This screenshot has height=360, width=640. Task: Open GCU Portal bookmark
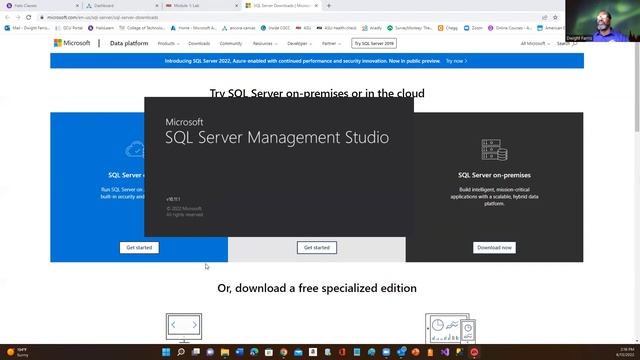click(x=69, y=28)
